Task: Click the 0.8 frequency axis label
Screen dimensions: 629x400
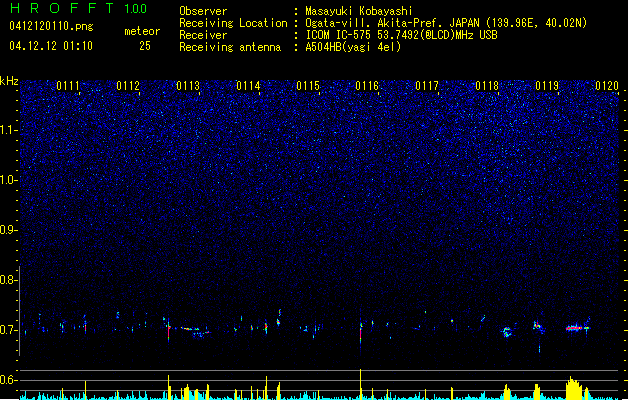Action: point(7,280)
